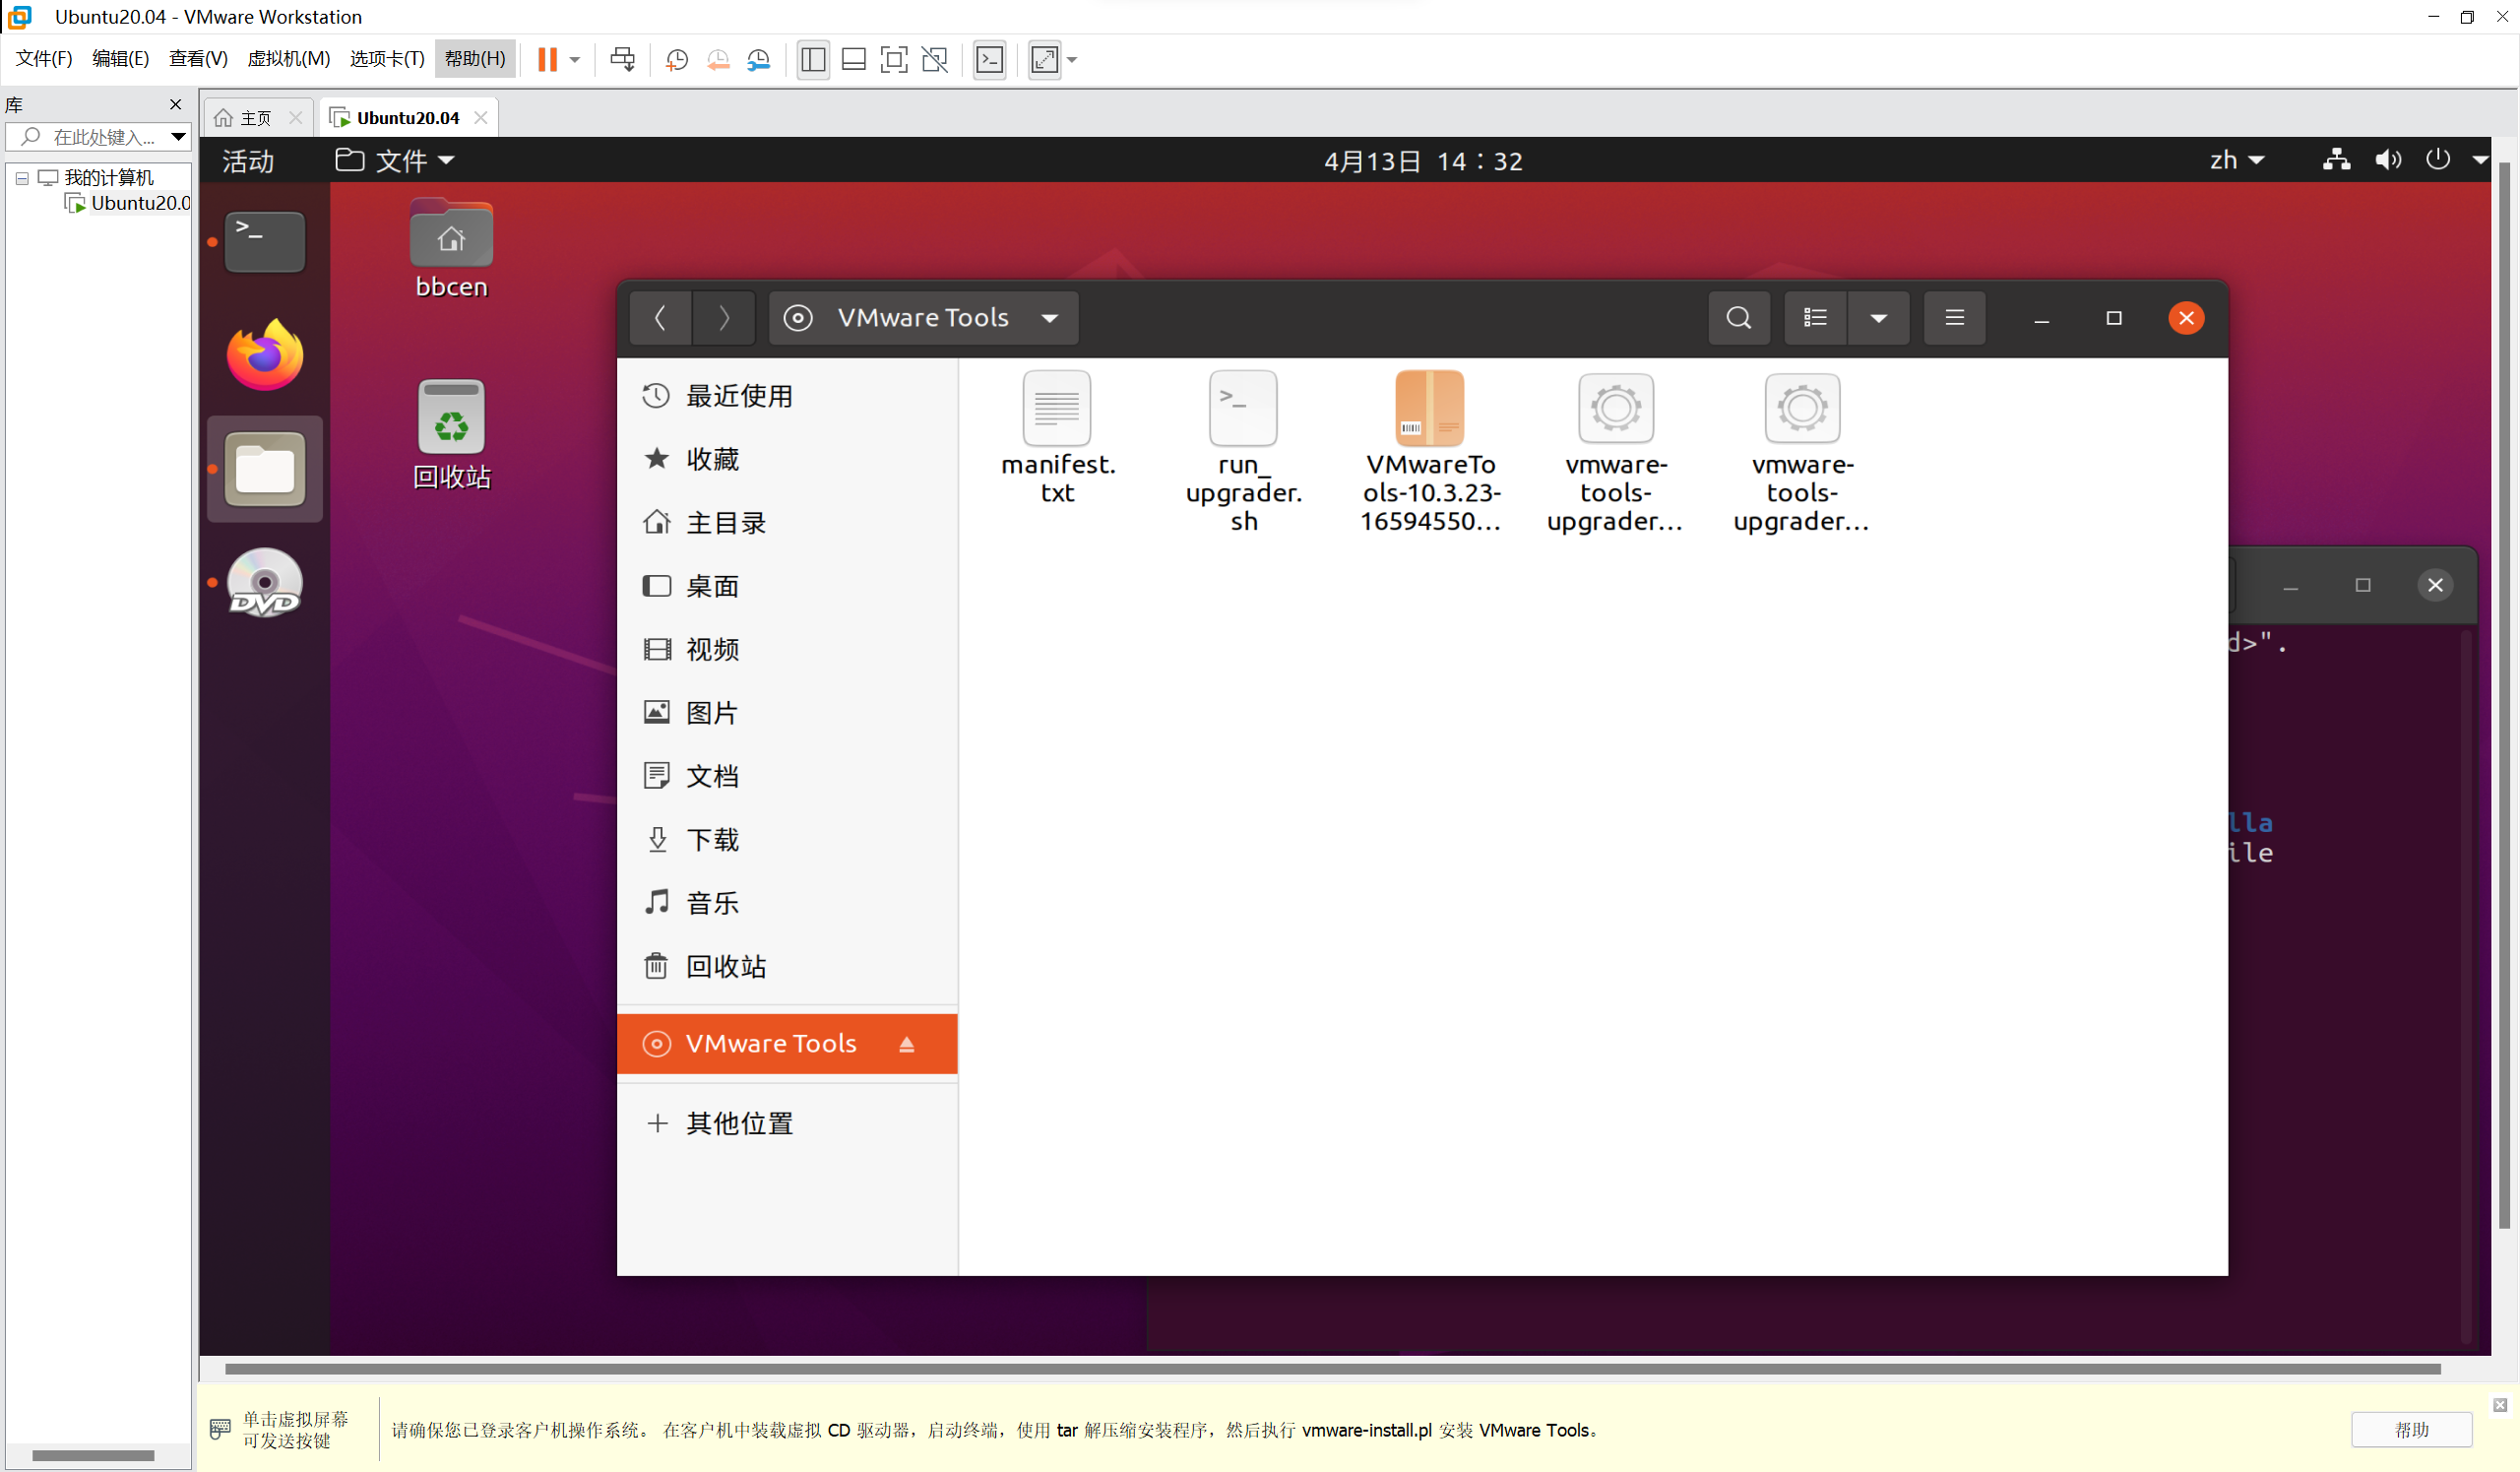Run the run_upgrader.sh script icon
The image size is (2520, 1472).
[1242, 408]
